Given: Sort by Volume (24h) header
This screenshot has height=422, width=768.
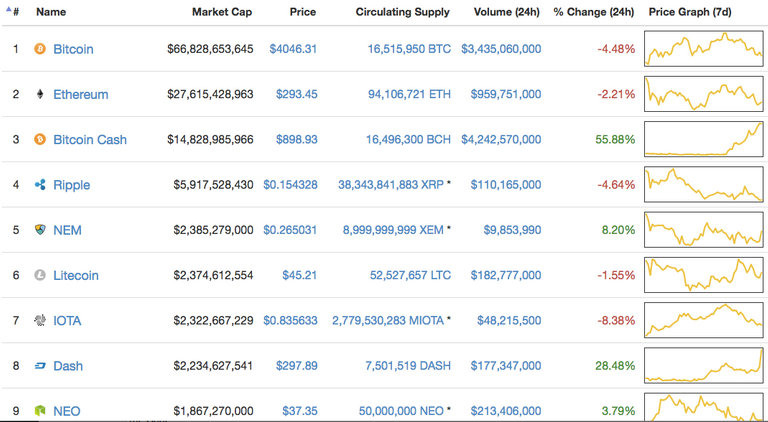Looking at the screenshot, I should pyautogui.click(x=506, y=12).
